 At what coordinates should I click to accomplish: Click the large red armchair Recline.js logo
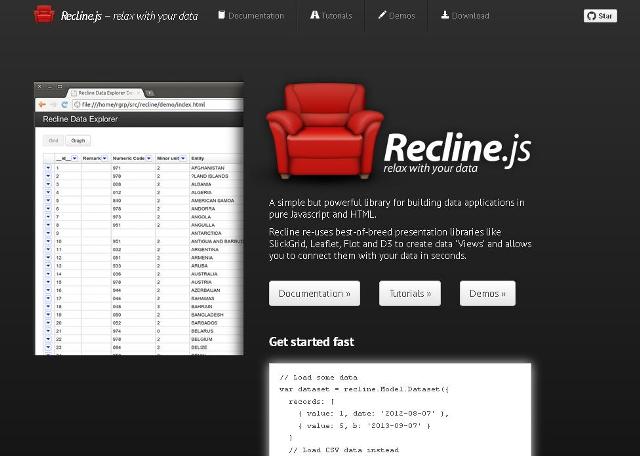(399, 131)
